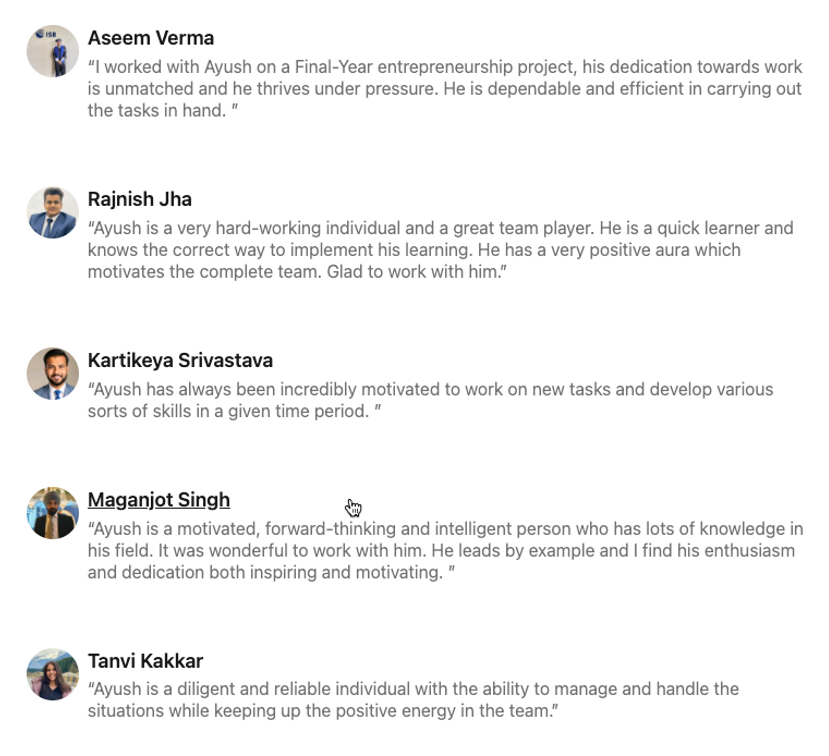Click the phrase "Final-Year entrepreneurship project"

430,67
